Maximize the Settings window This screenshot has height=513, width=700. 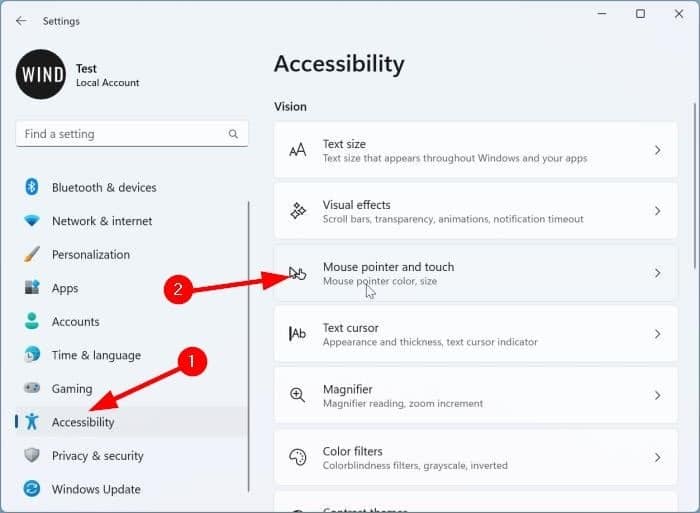click(641, 14)
